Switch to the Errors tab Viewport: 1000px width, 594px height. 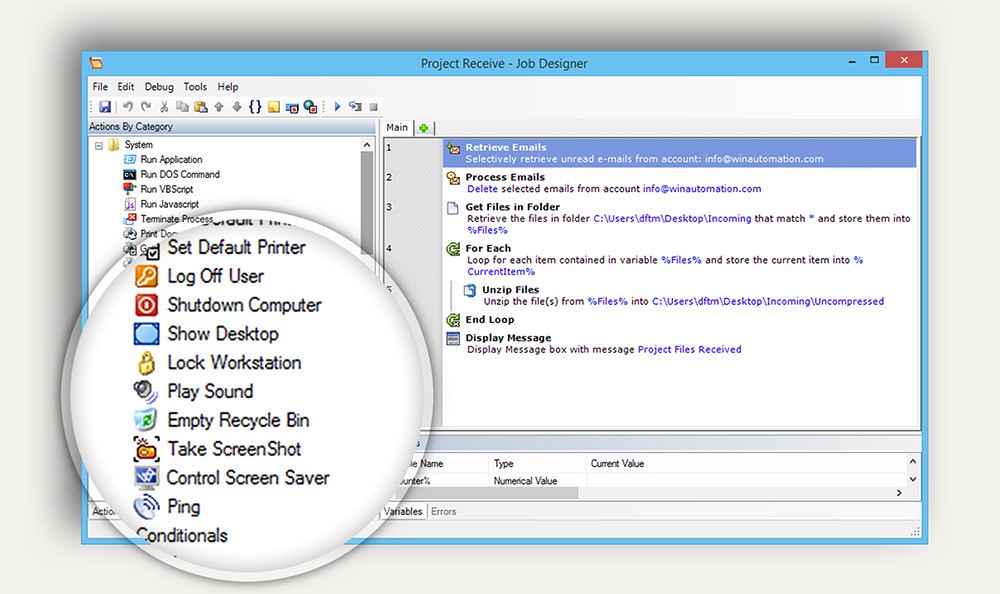tap(444, 511)
